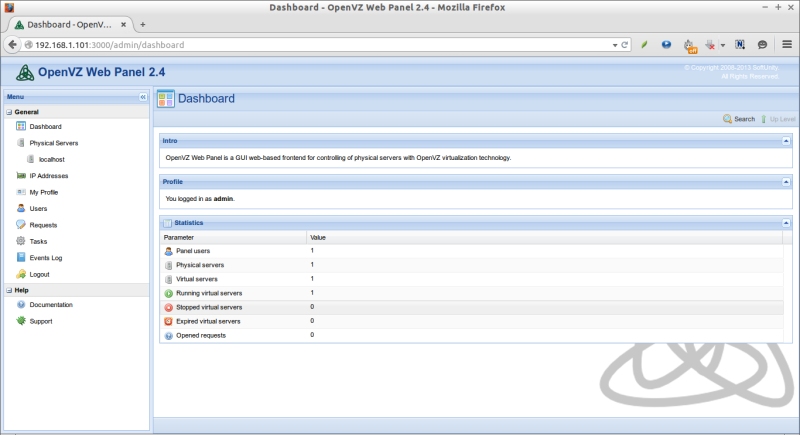Screen dimensions: 800x435
Task: Close the Dashboard browser tab
Action: tap(123, 24)
